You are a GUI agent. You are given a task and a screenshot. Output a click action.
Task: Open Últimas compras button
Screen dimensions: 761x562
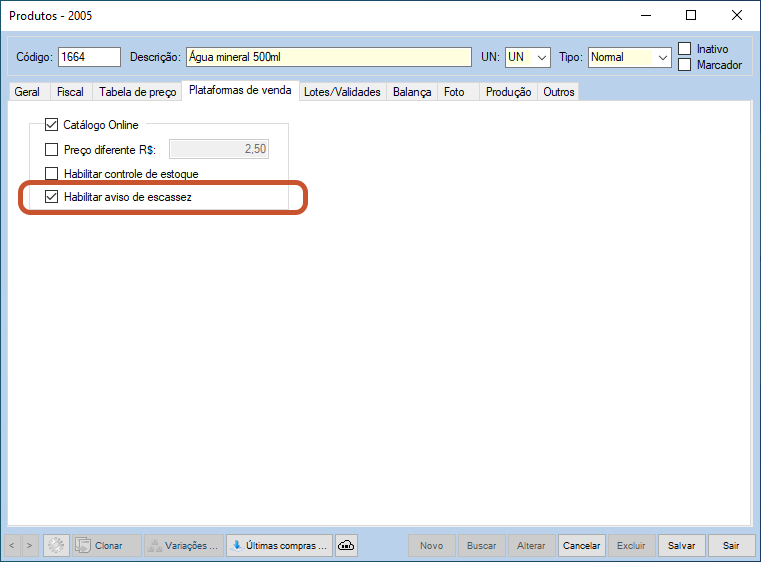tap(280, 545)
